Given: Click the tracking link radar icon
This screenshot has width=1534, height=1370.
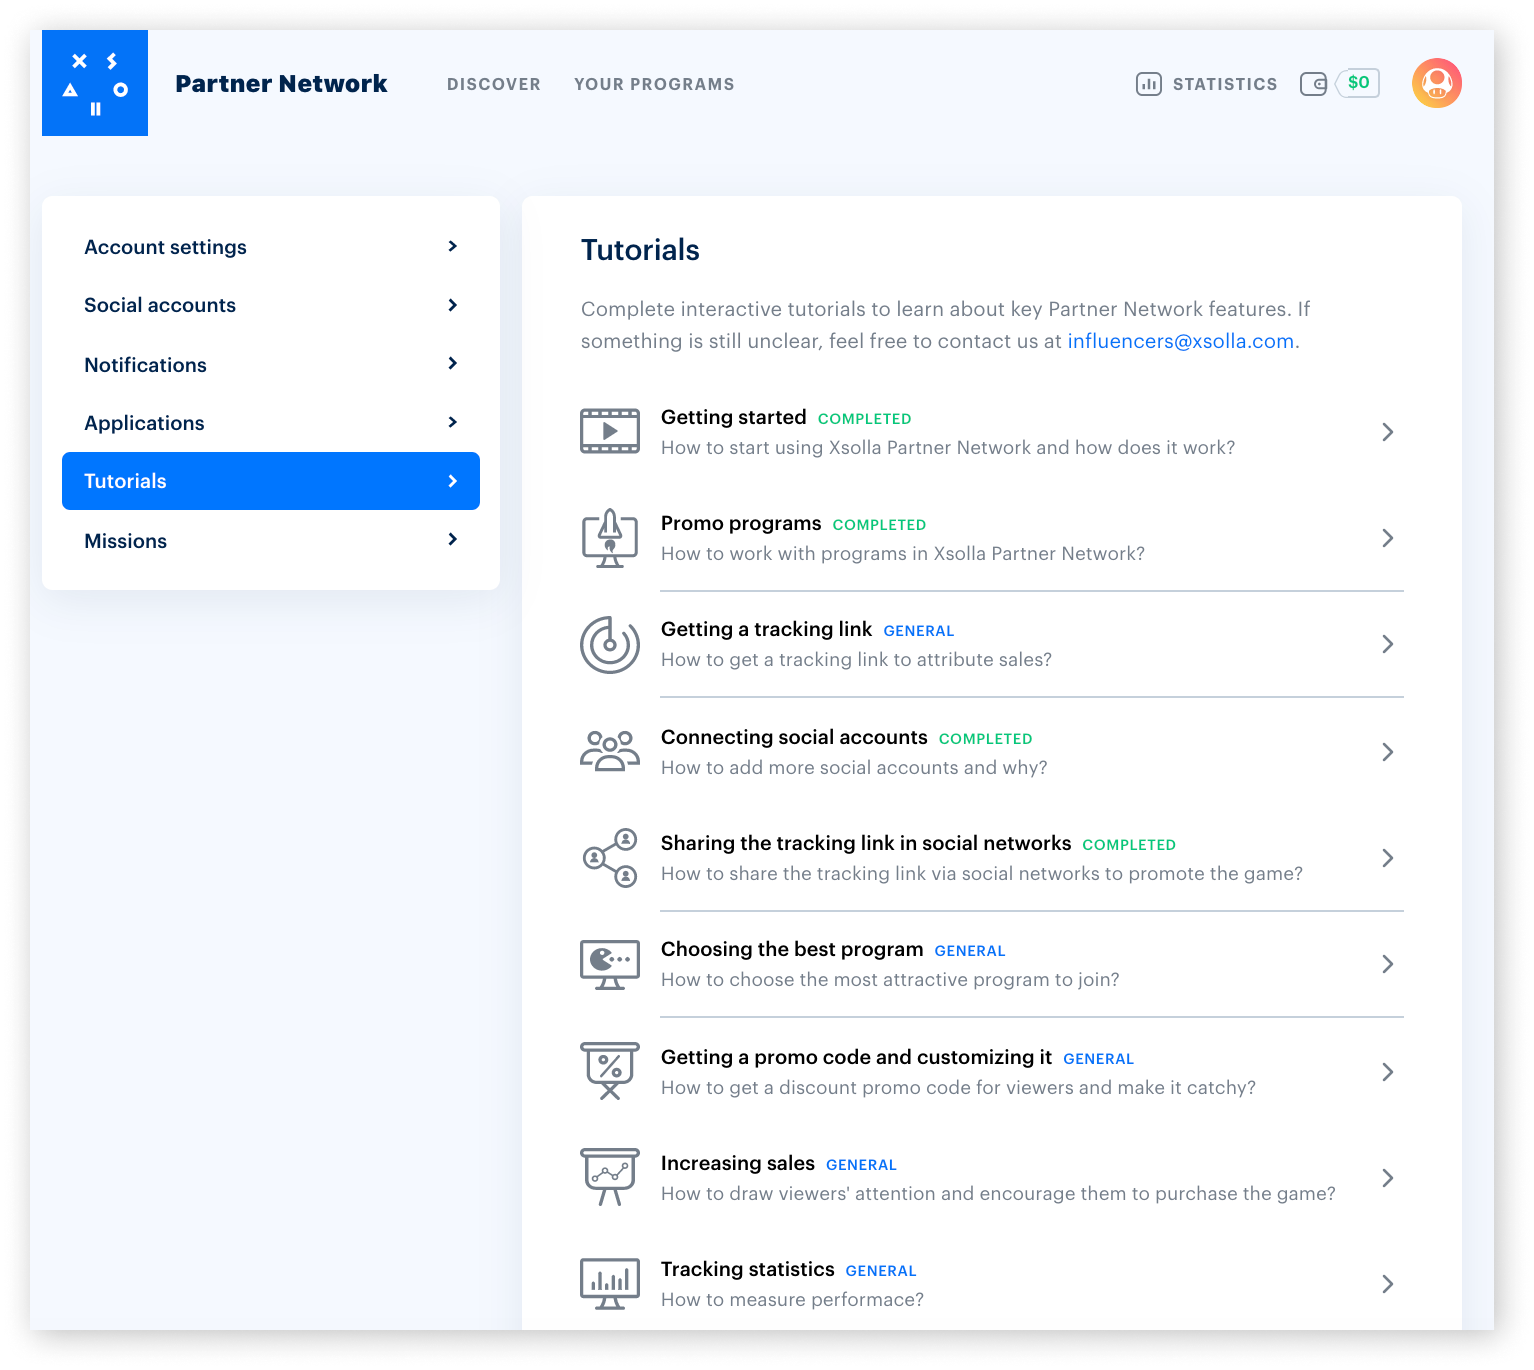Looking at the screenshot, I should point(610,644).
